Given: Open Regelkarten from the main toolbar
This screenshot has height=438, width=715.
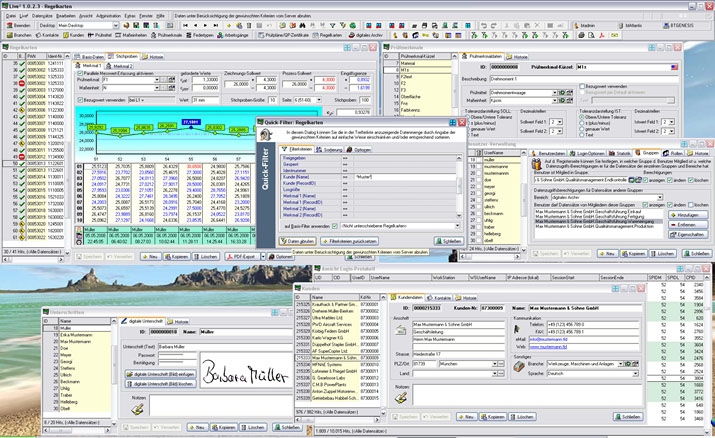Looking at the screenshot, I should (x=327, y=35).
